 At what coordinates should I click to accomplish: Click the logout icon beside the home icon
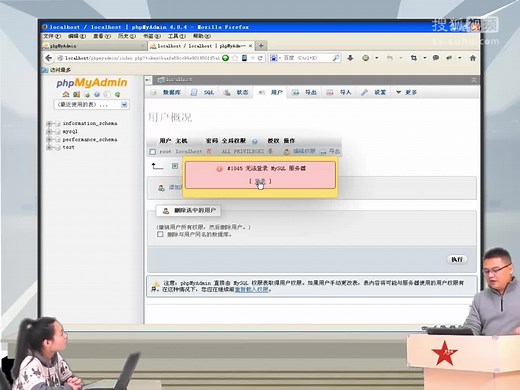tap(76, 95)
